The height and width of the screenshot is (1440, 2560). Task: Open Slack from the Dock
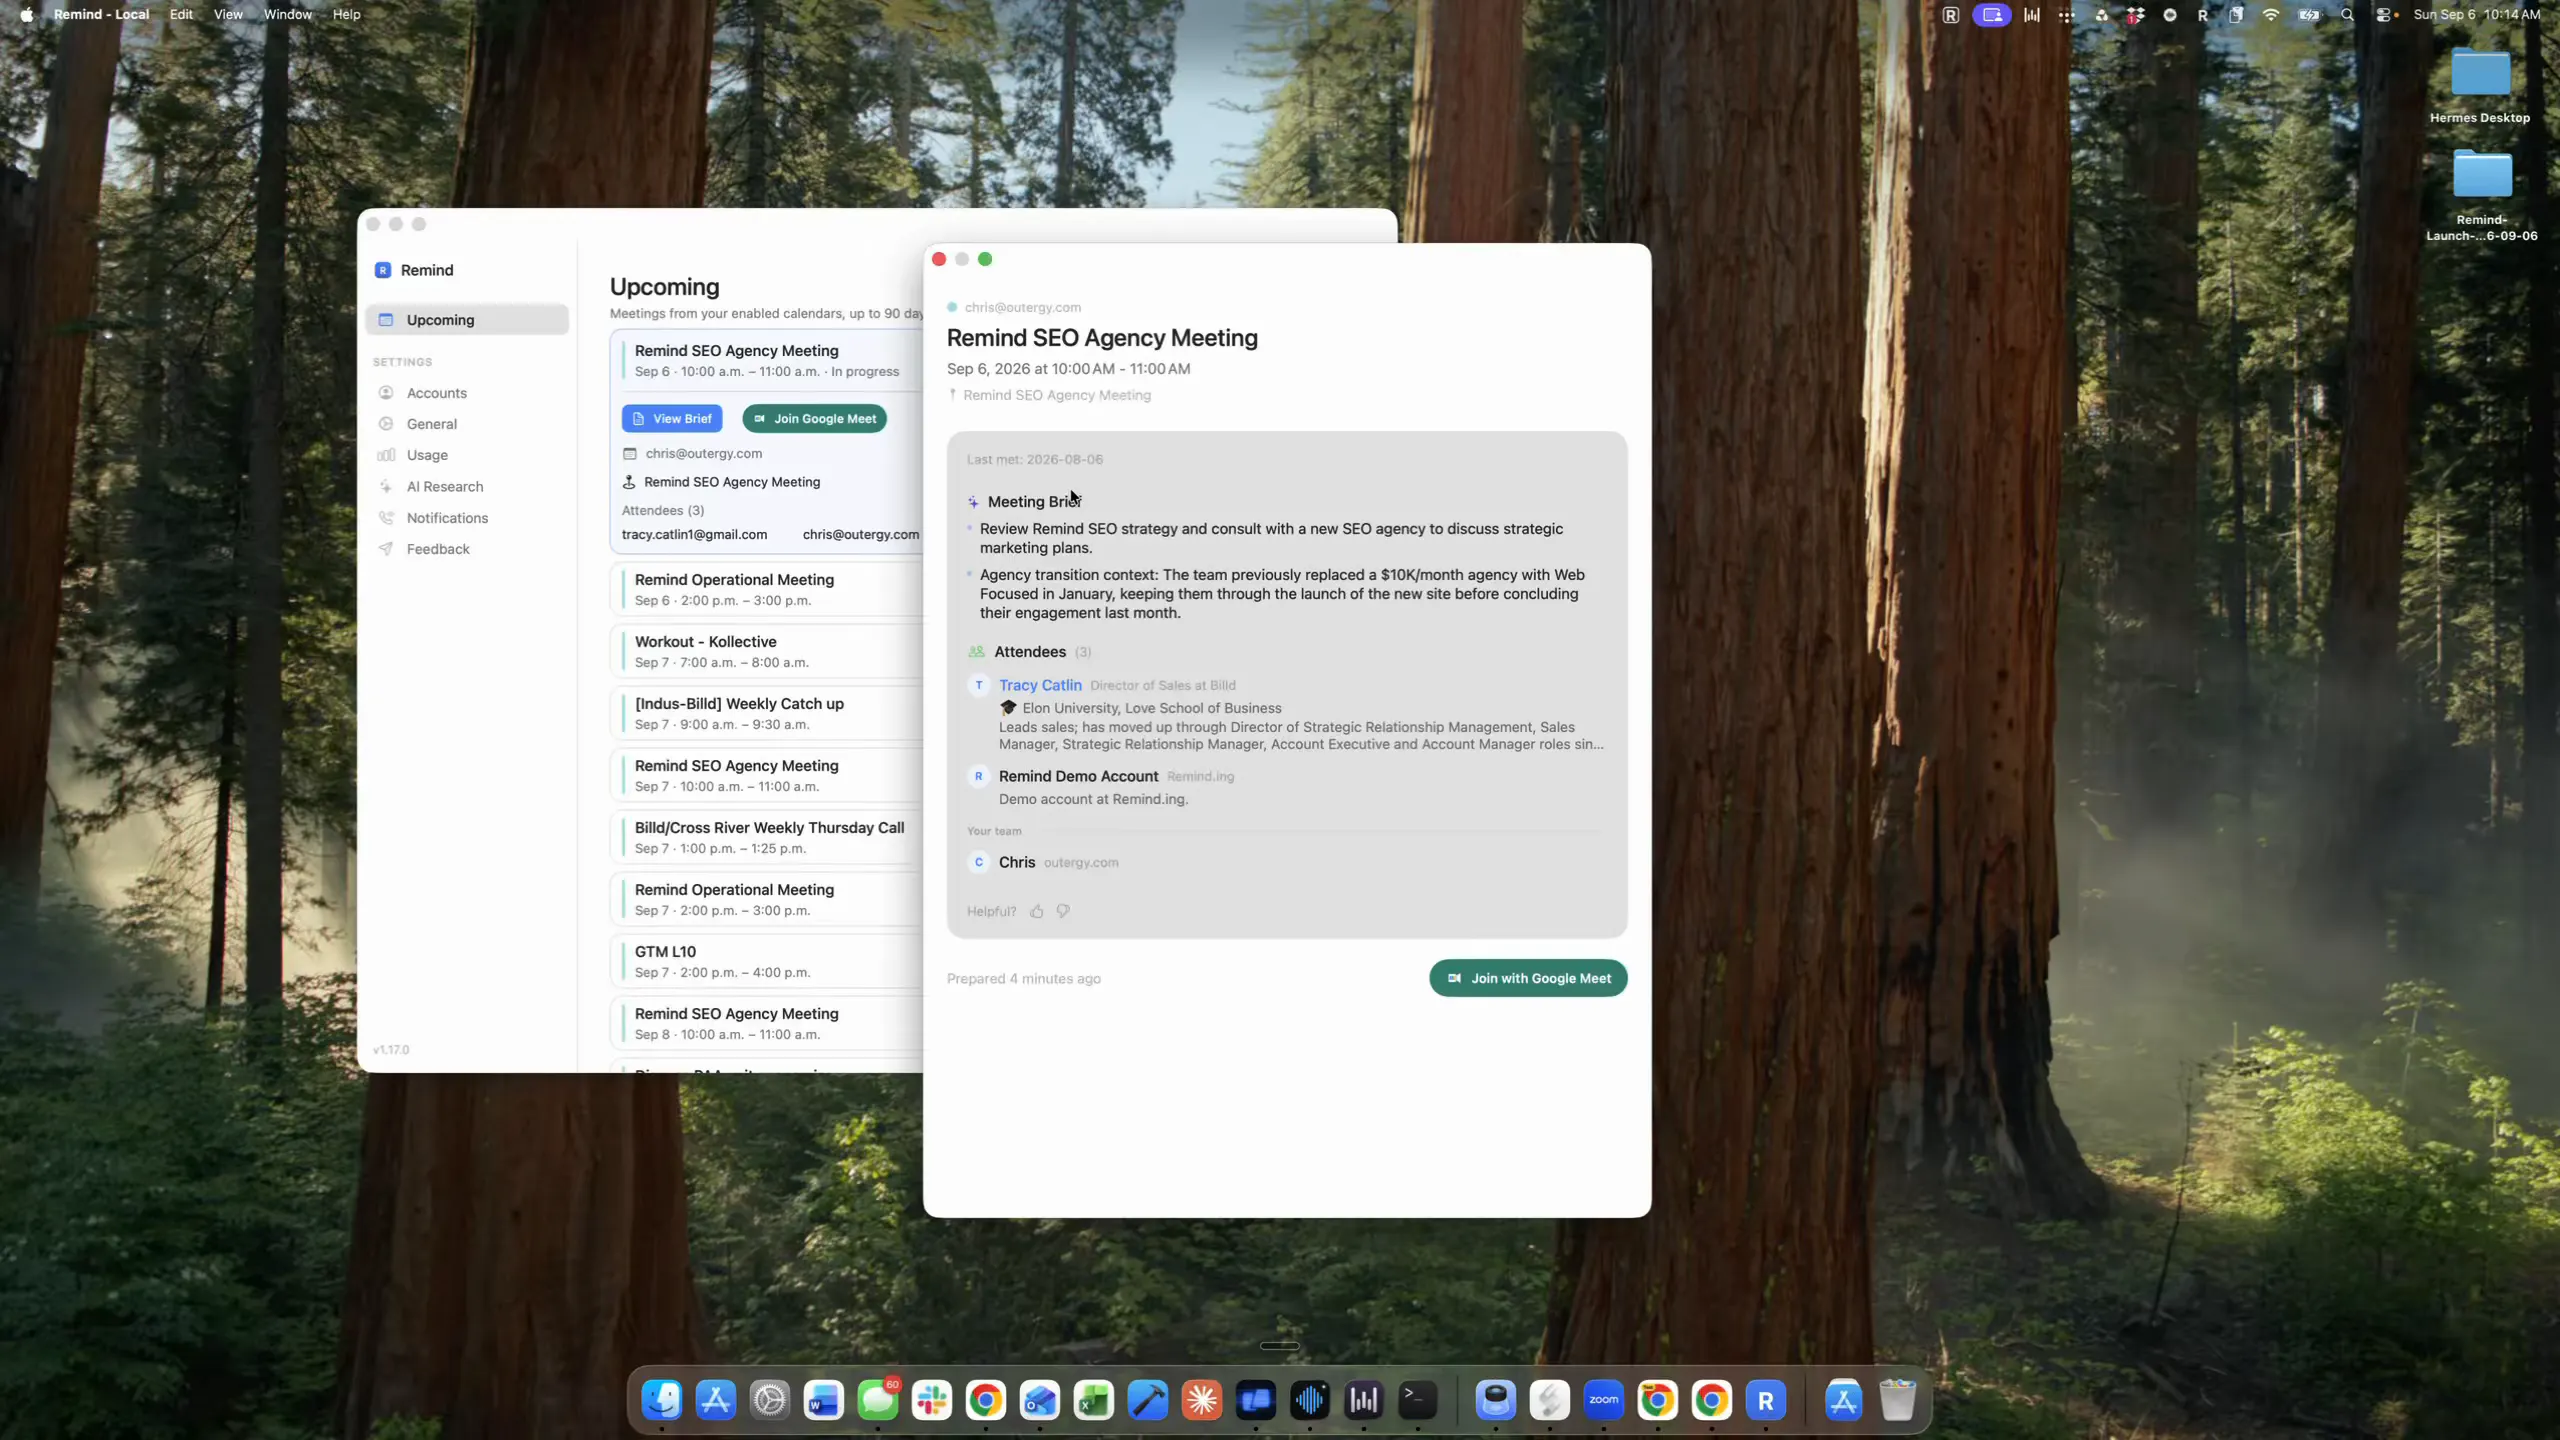pos(932,1400)
